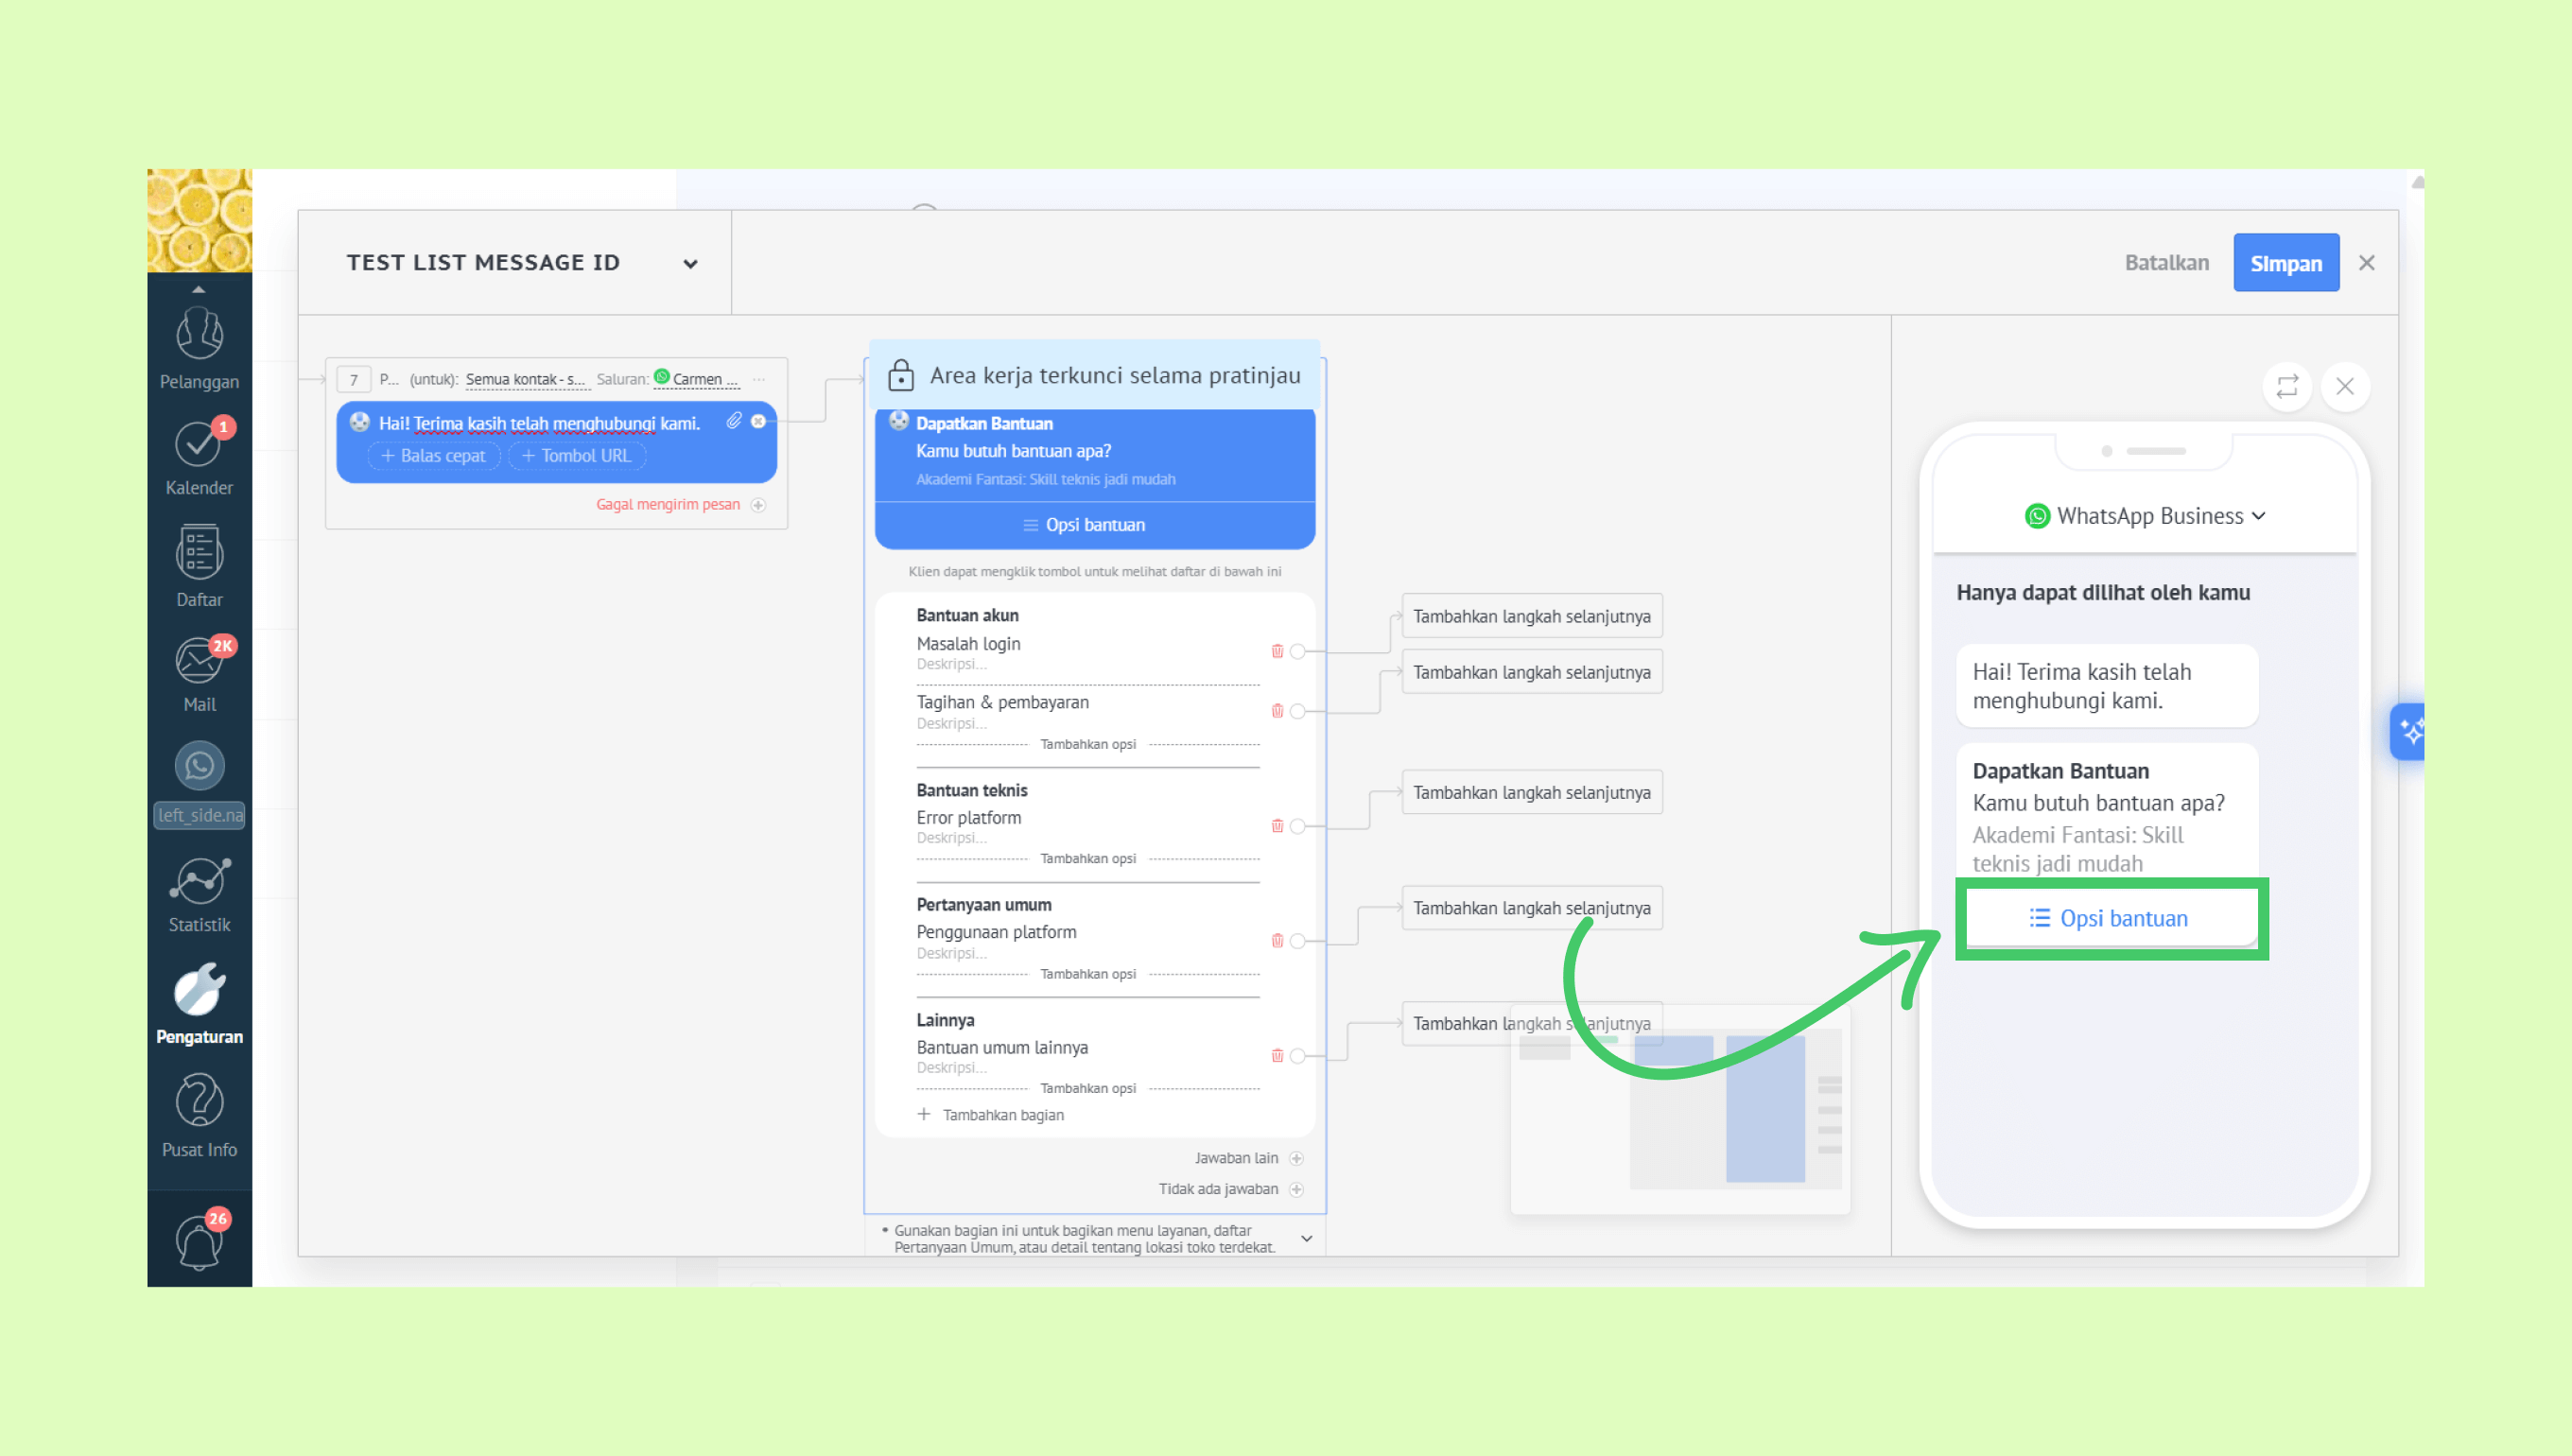2572x1456 pixels.
Task: Click the Bantuan umum lainnya connector circle
Action: coord(1298,1056)
